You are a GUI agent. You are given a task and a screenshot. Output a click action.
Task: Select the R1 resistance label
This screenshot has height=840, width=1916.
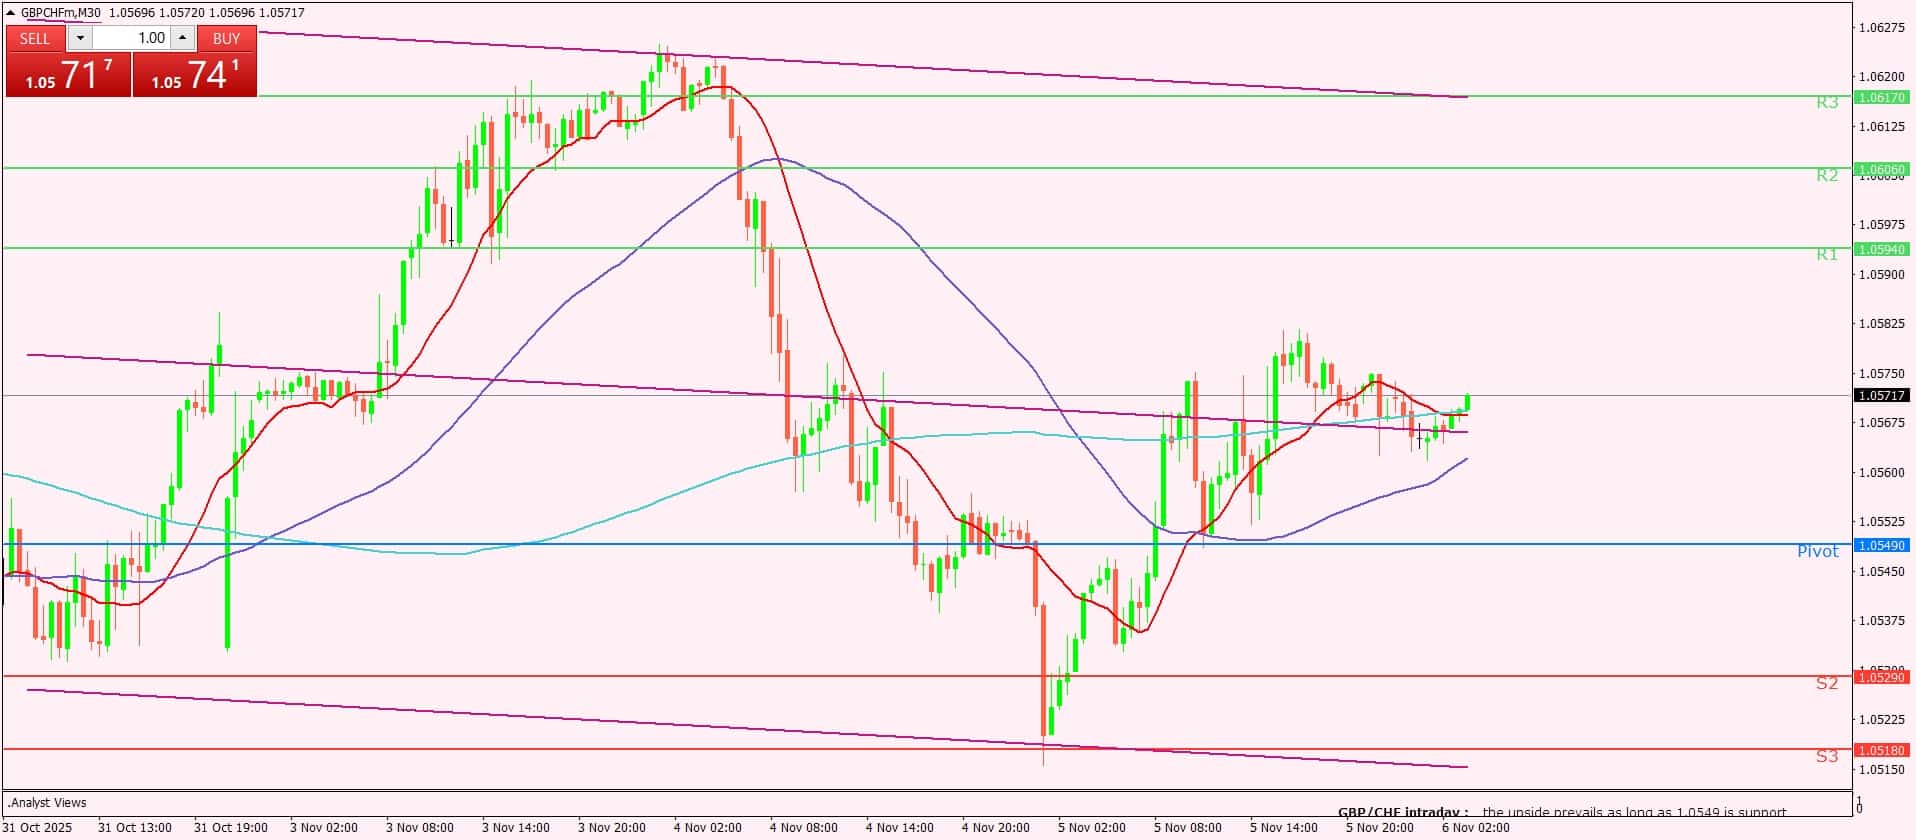click(1827, 254)
